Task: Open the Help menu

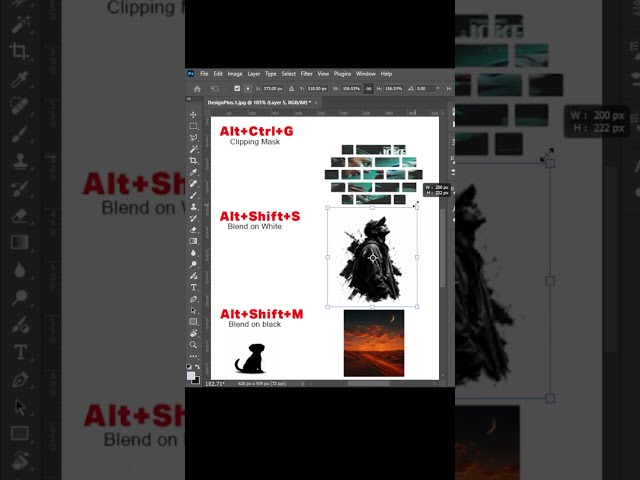Action: (387, 74)
